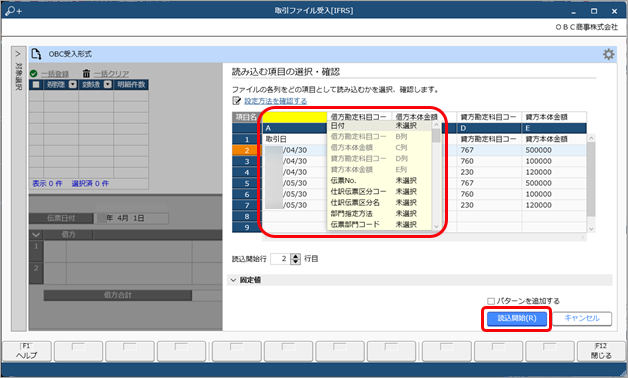
Task: Select row header 2 highlighted in orange
Action: click(x=247, y=150)
